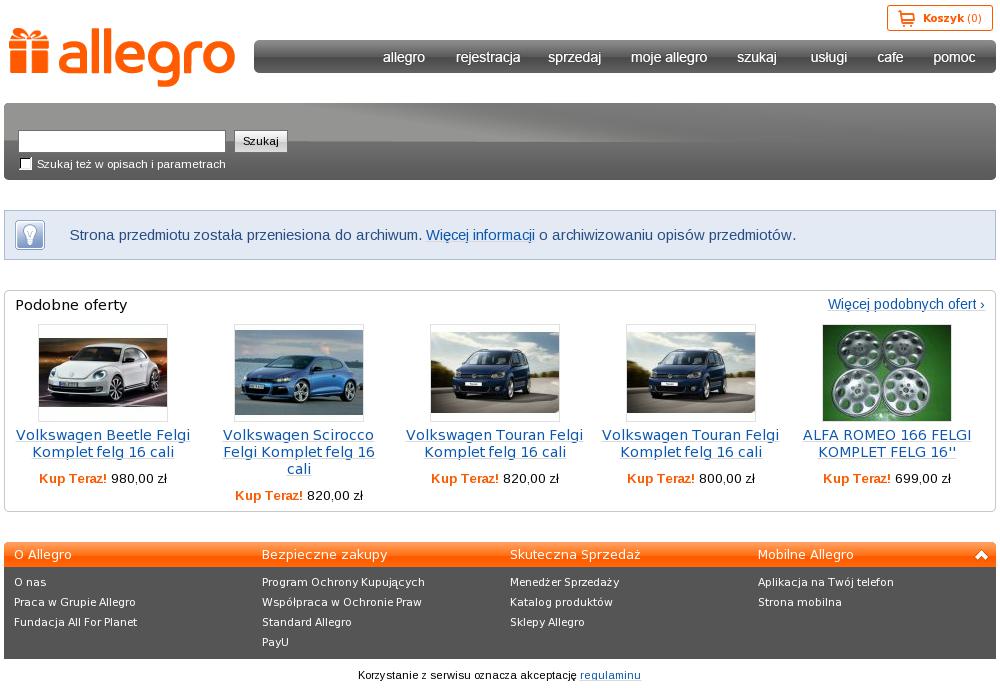The image size is (1000, 695).
Task: Open the rejestracja menu item
Action: coord(488,57)
